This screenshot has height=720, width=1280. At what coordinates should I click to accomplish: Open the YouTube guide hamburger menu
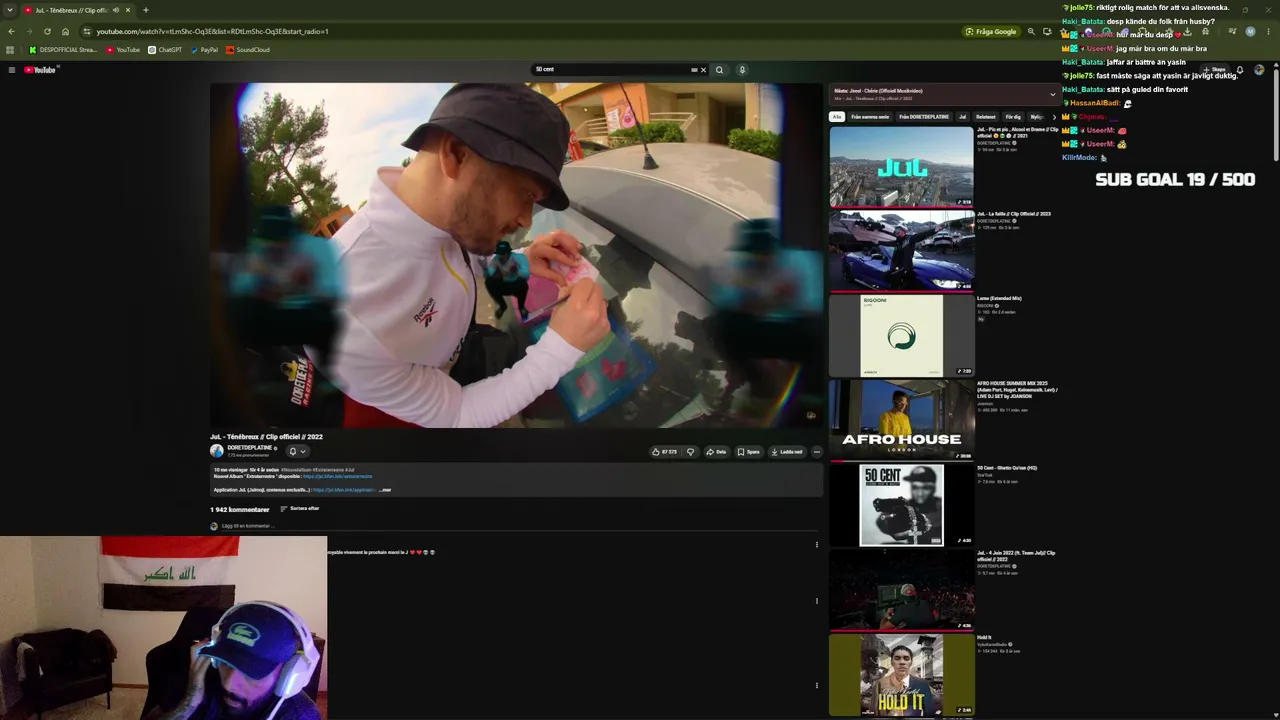[12, 70]
